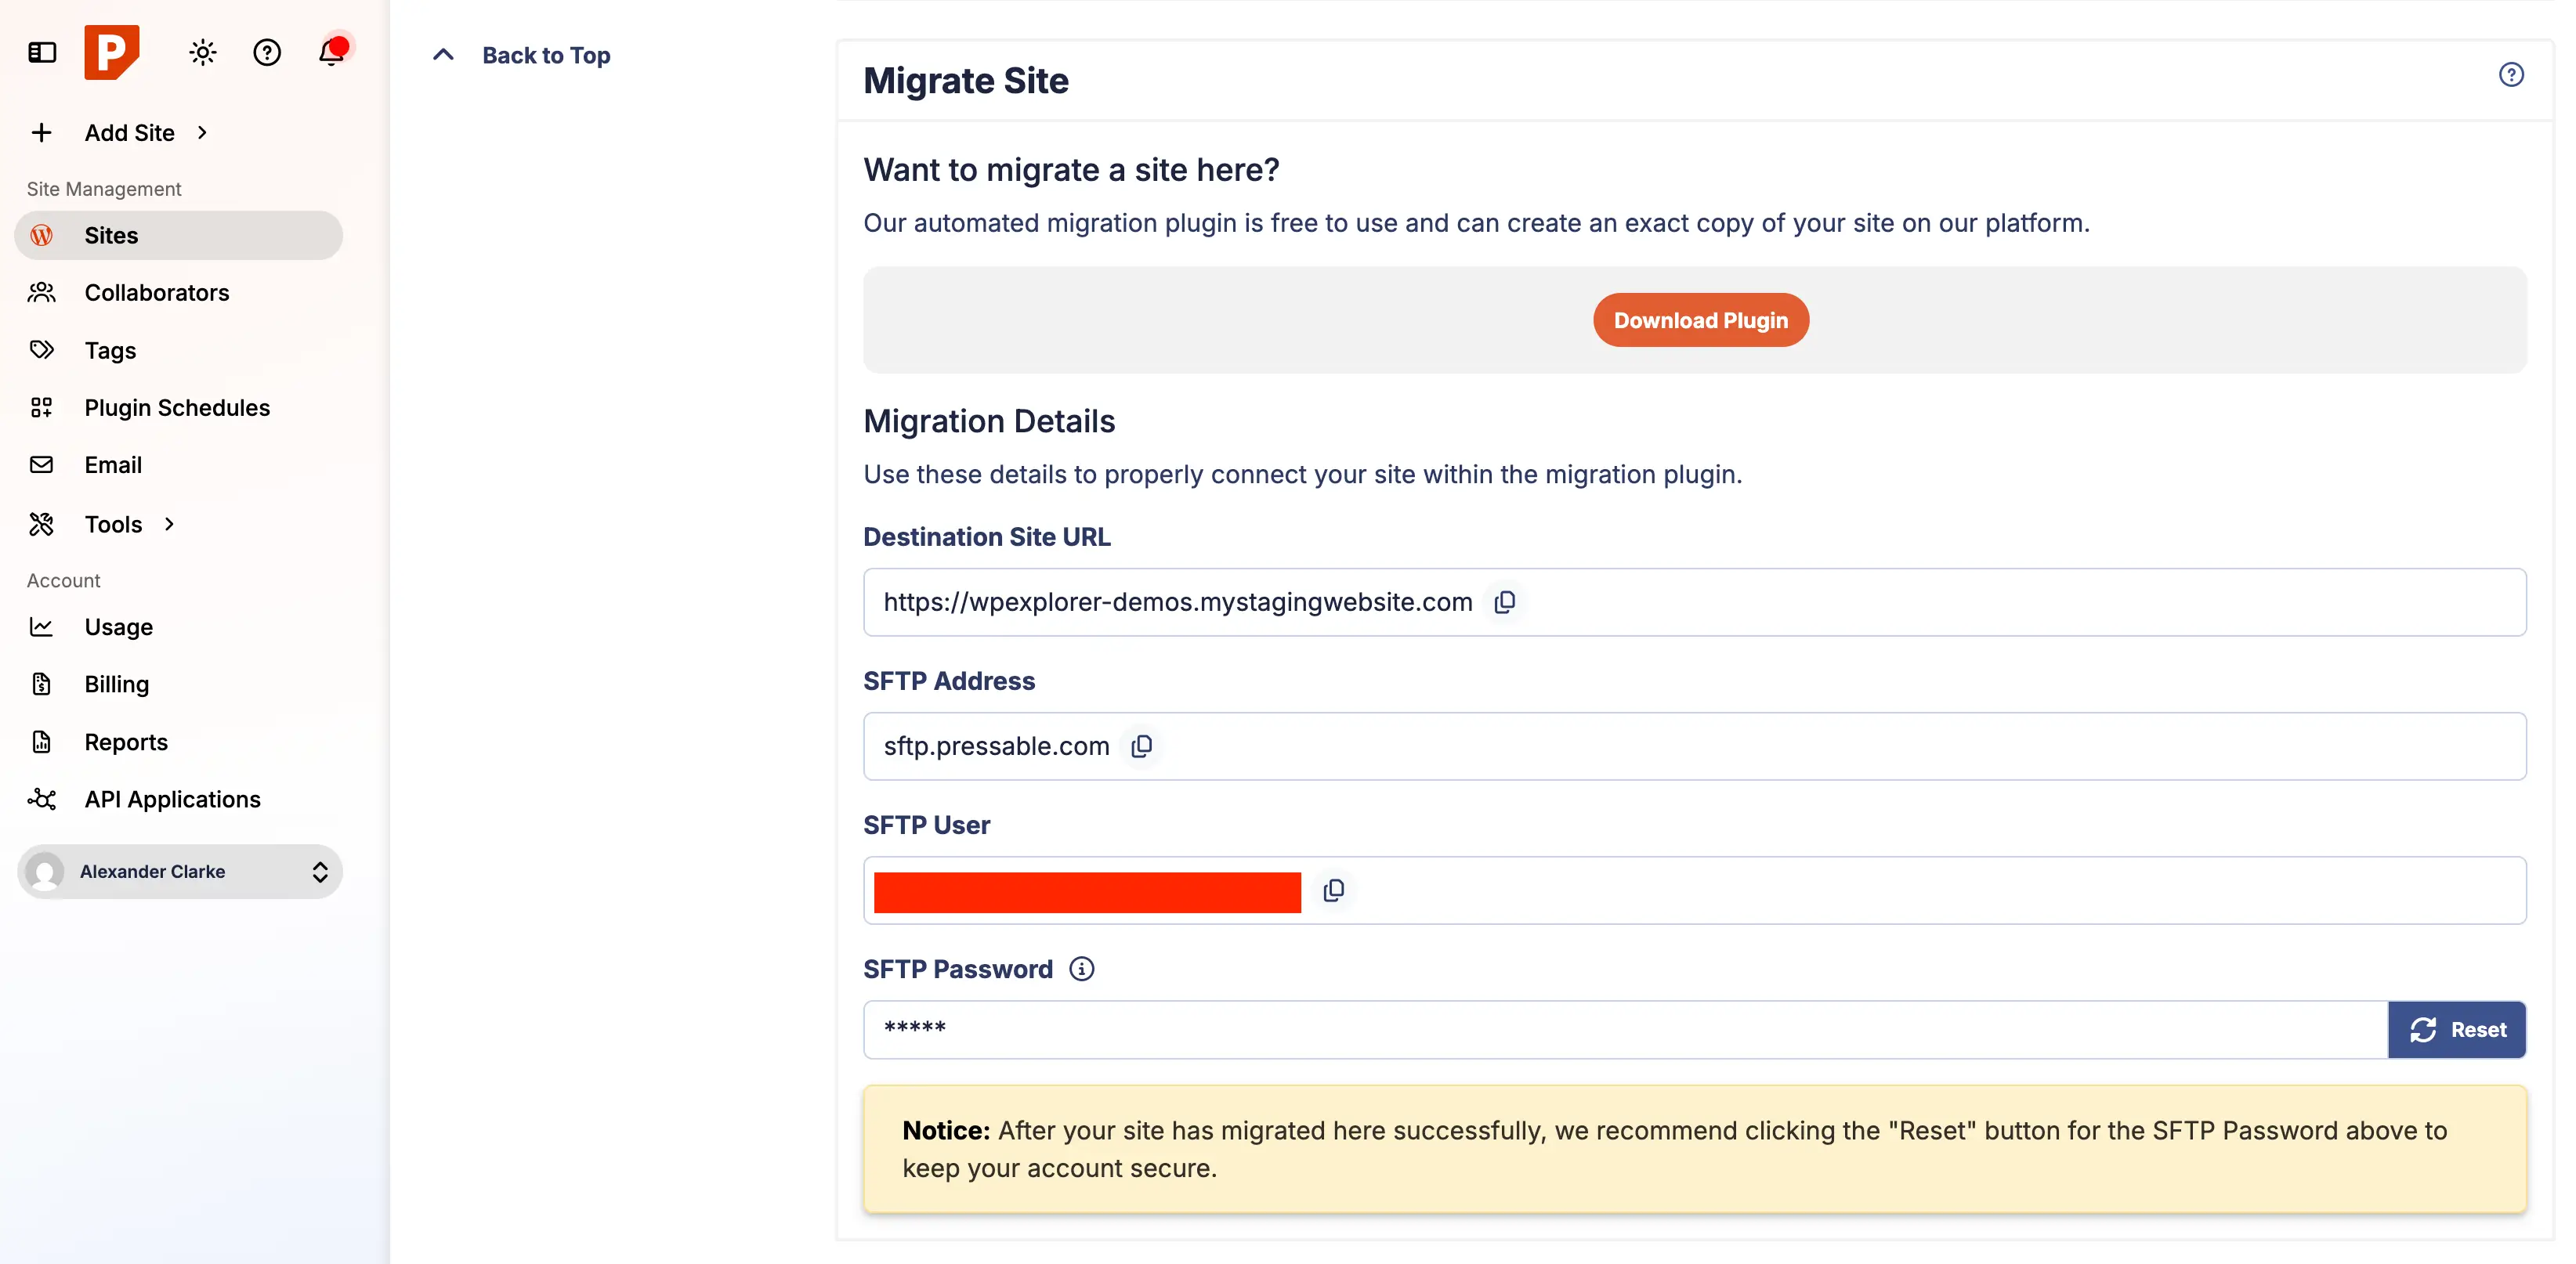Open Reports from the Account menu
This screenshot has height=1264, width=2576.
125,742
